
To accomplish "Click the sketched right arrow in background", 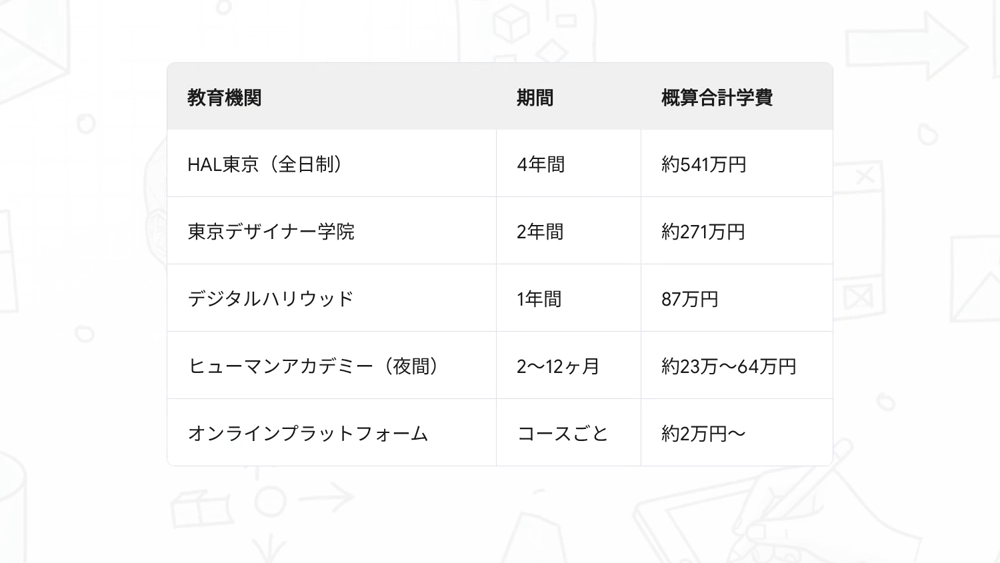I will click(x=905, y=46).
